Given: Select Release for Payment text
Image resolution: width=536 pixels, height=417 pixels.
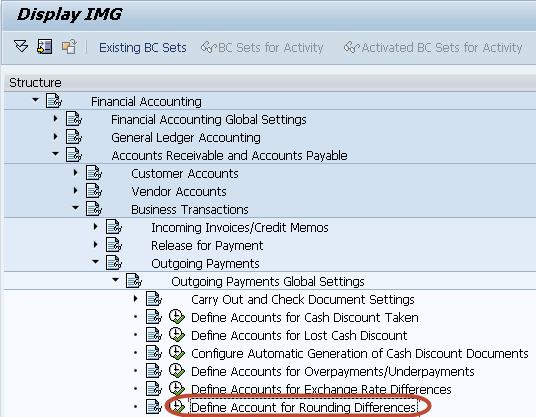Looking at the screenshot, I should pos(207,245).
